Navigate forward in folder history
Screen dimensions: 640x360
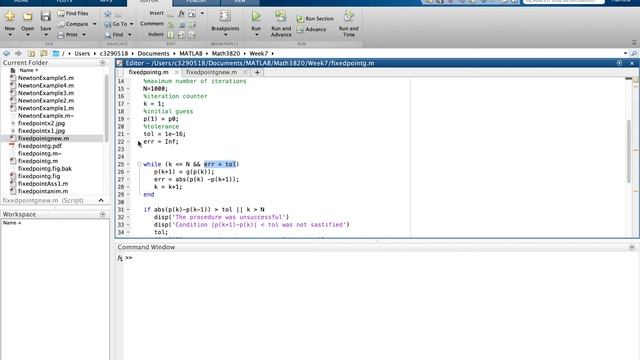click(18, 53)
